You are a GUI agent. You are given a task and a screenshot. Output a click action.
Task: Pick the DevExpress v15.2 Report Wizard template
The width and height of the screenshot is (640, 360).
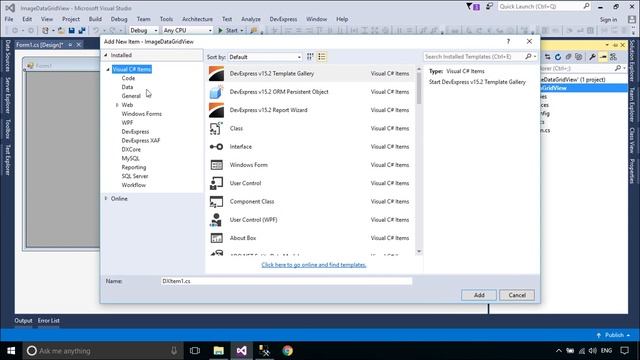(x=311, y=110)
